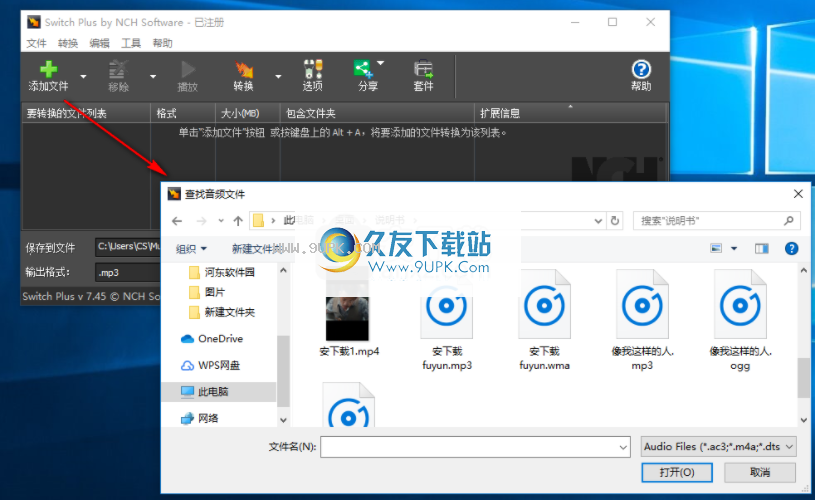The height and width of the screenshot is (501, 817).
Task: Sort by the 包含文件夹 column header
Action: (377, 113)
